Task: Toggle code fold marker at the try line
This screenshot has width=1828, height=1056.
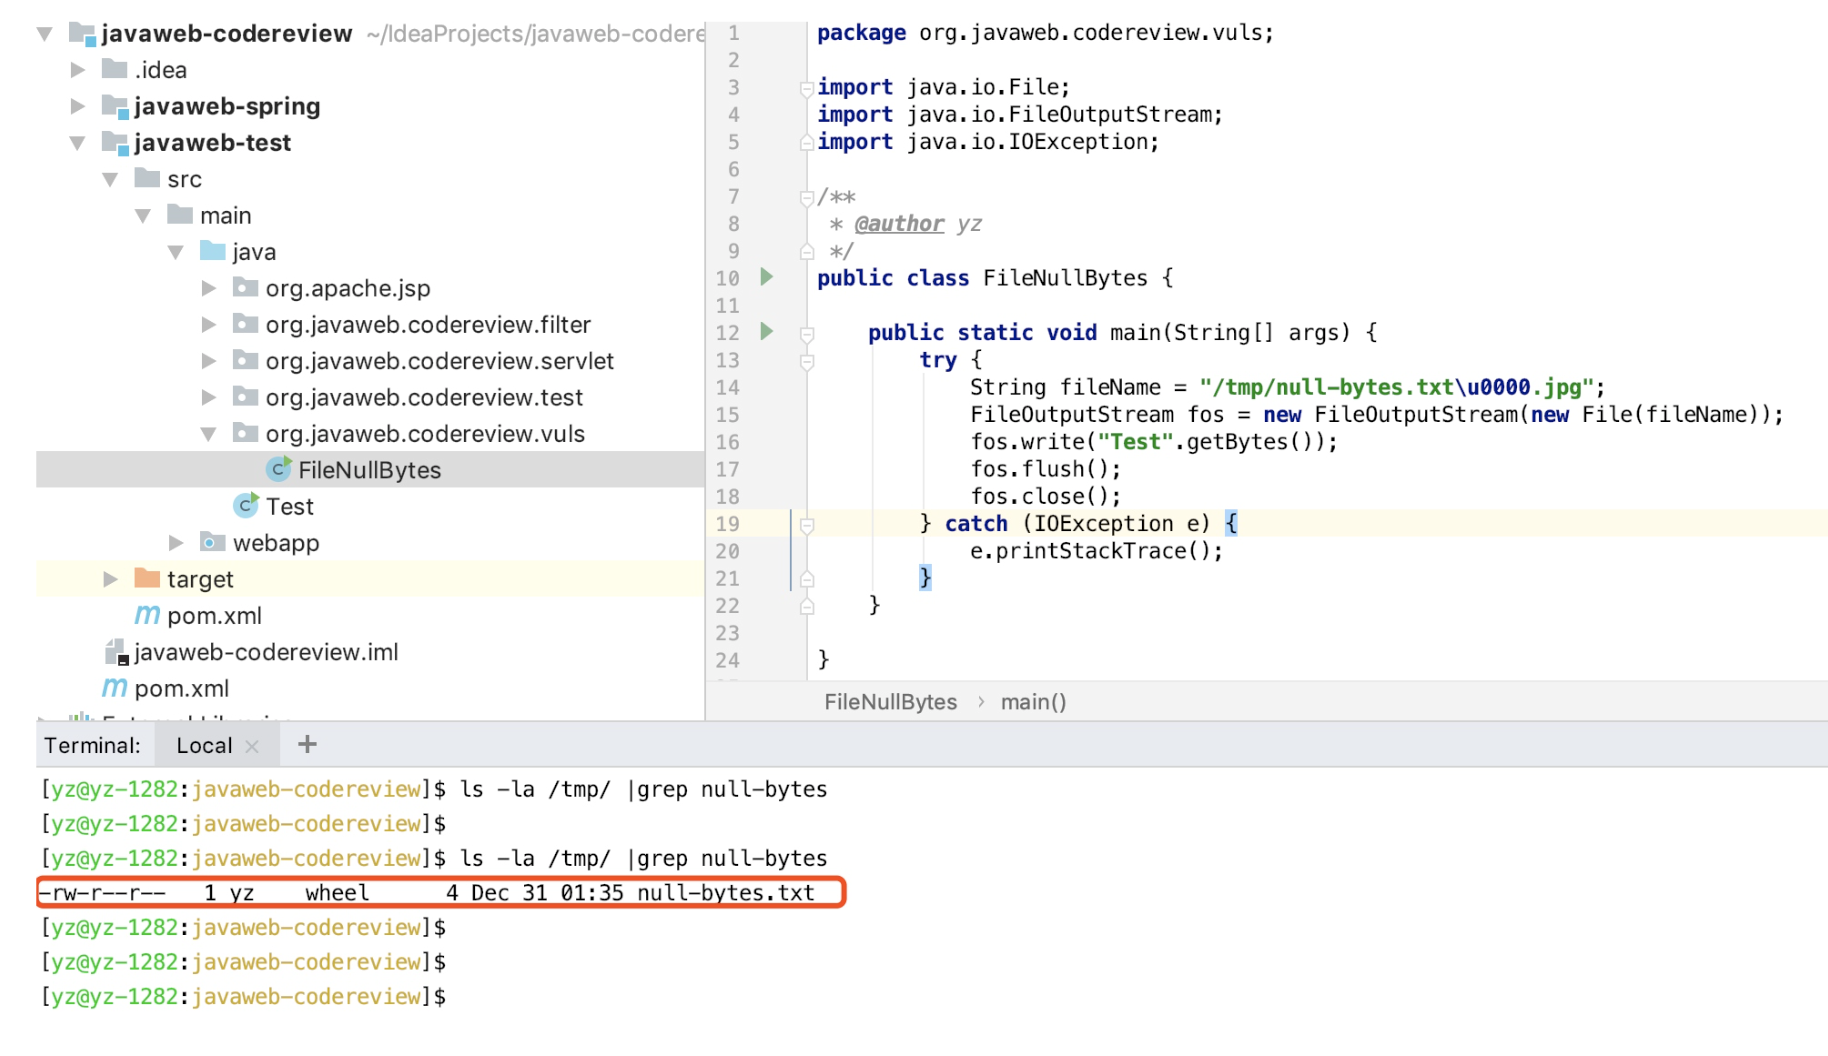Action: [x=807, y=361]
